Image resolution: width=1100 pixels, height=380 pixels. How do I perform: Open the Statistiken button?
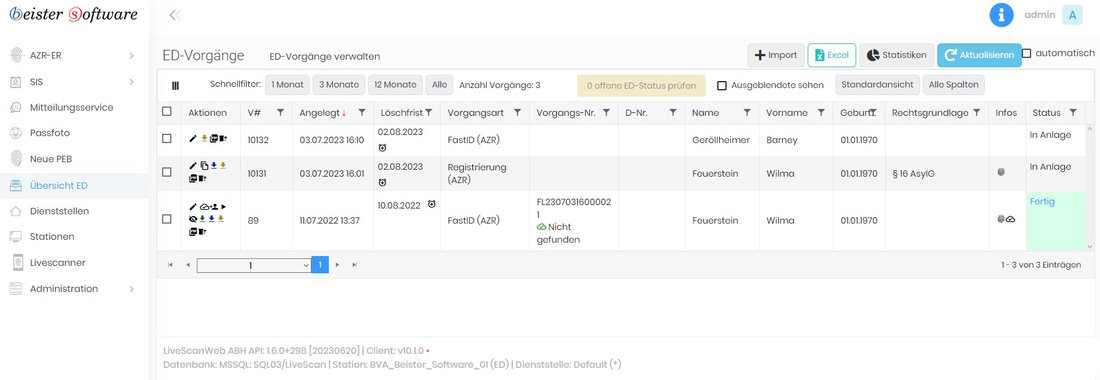897,55
